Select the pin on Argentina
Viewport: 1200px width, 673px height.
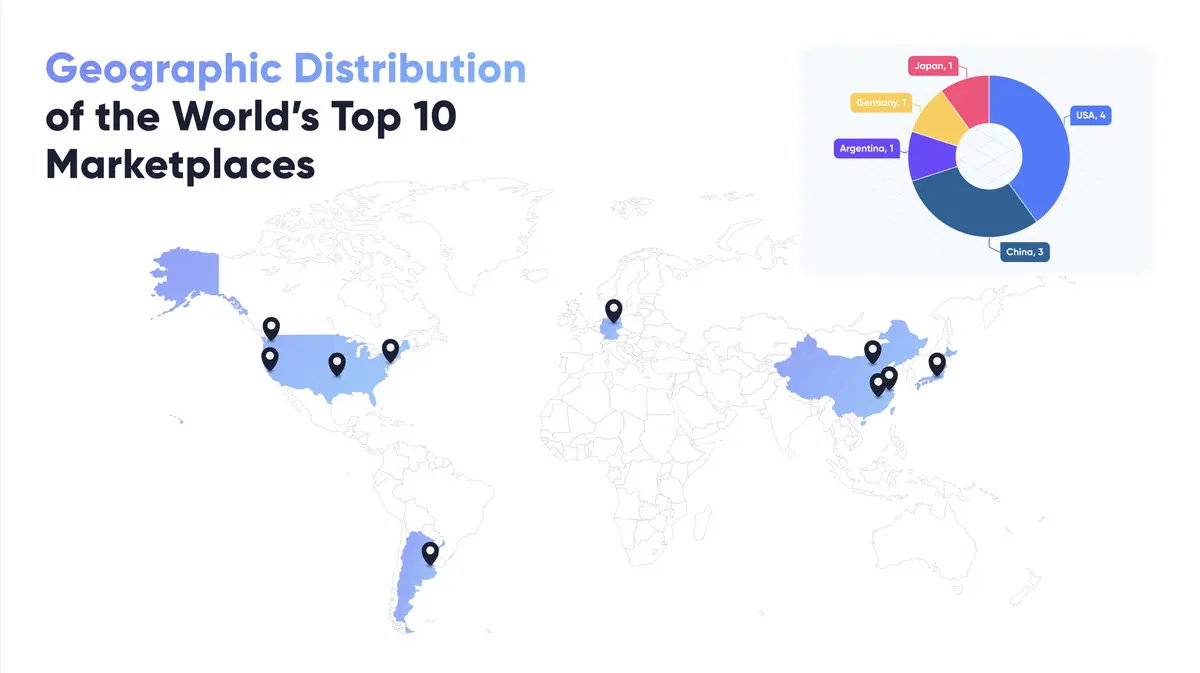(430, 552)
